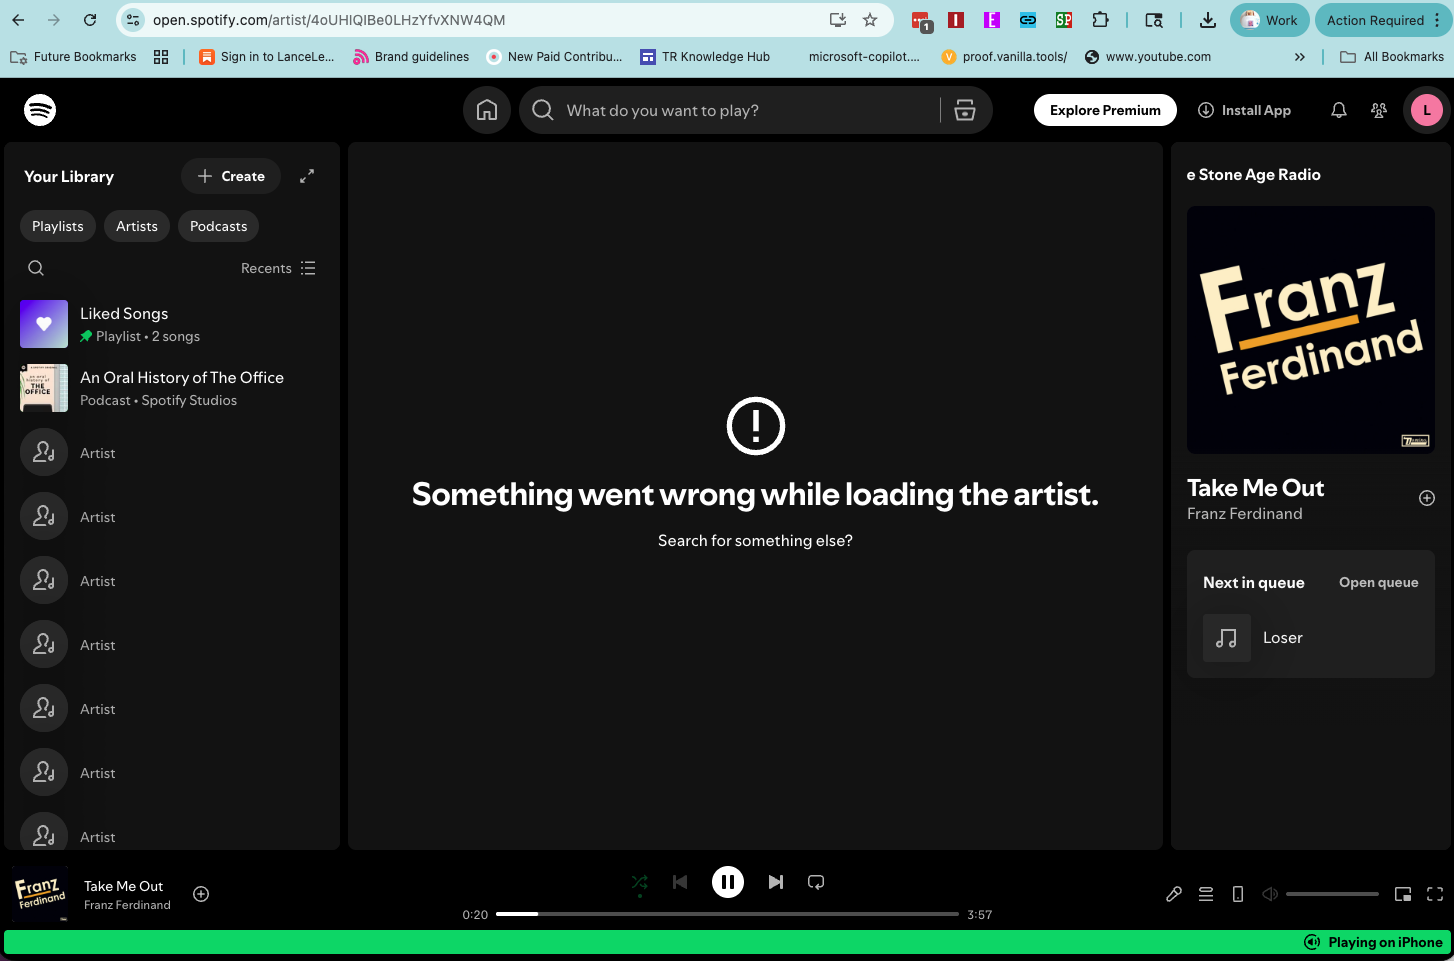Adjust the volume slider
This screenshot has width=1454, height=961.
click(1332, 894)
